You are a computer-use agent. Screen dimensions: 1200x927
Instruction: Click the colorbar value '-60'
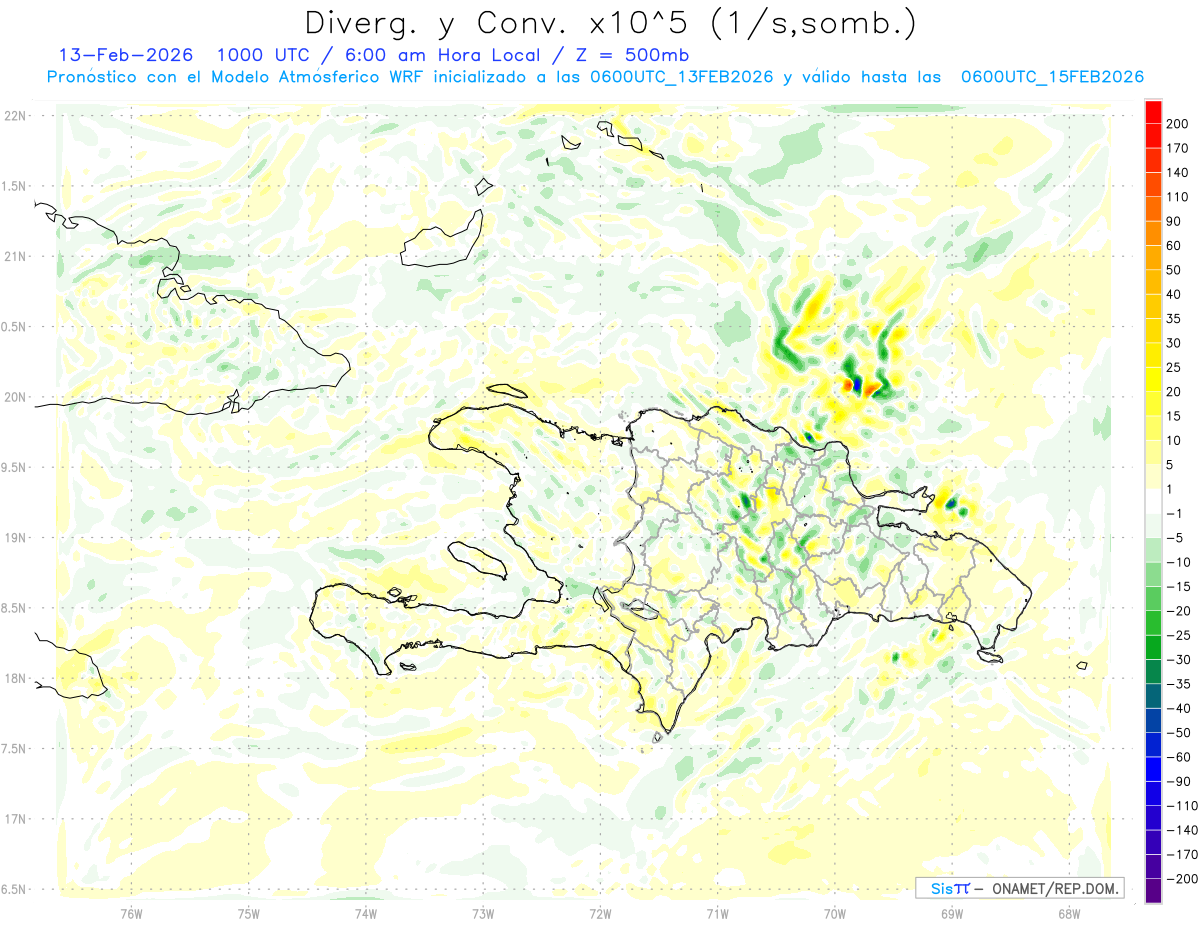1178,758
